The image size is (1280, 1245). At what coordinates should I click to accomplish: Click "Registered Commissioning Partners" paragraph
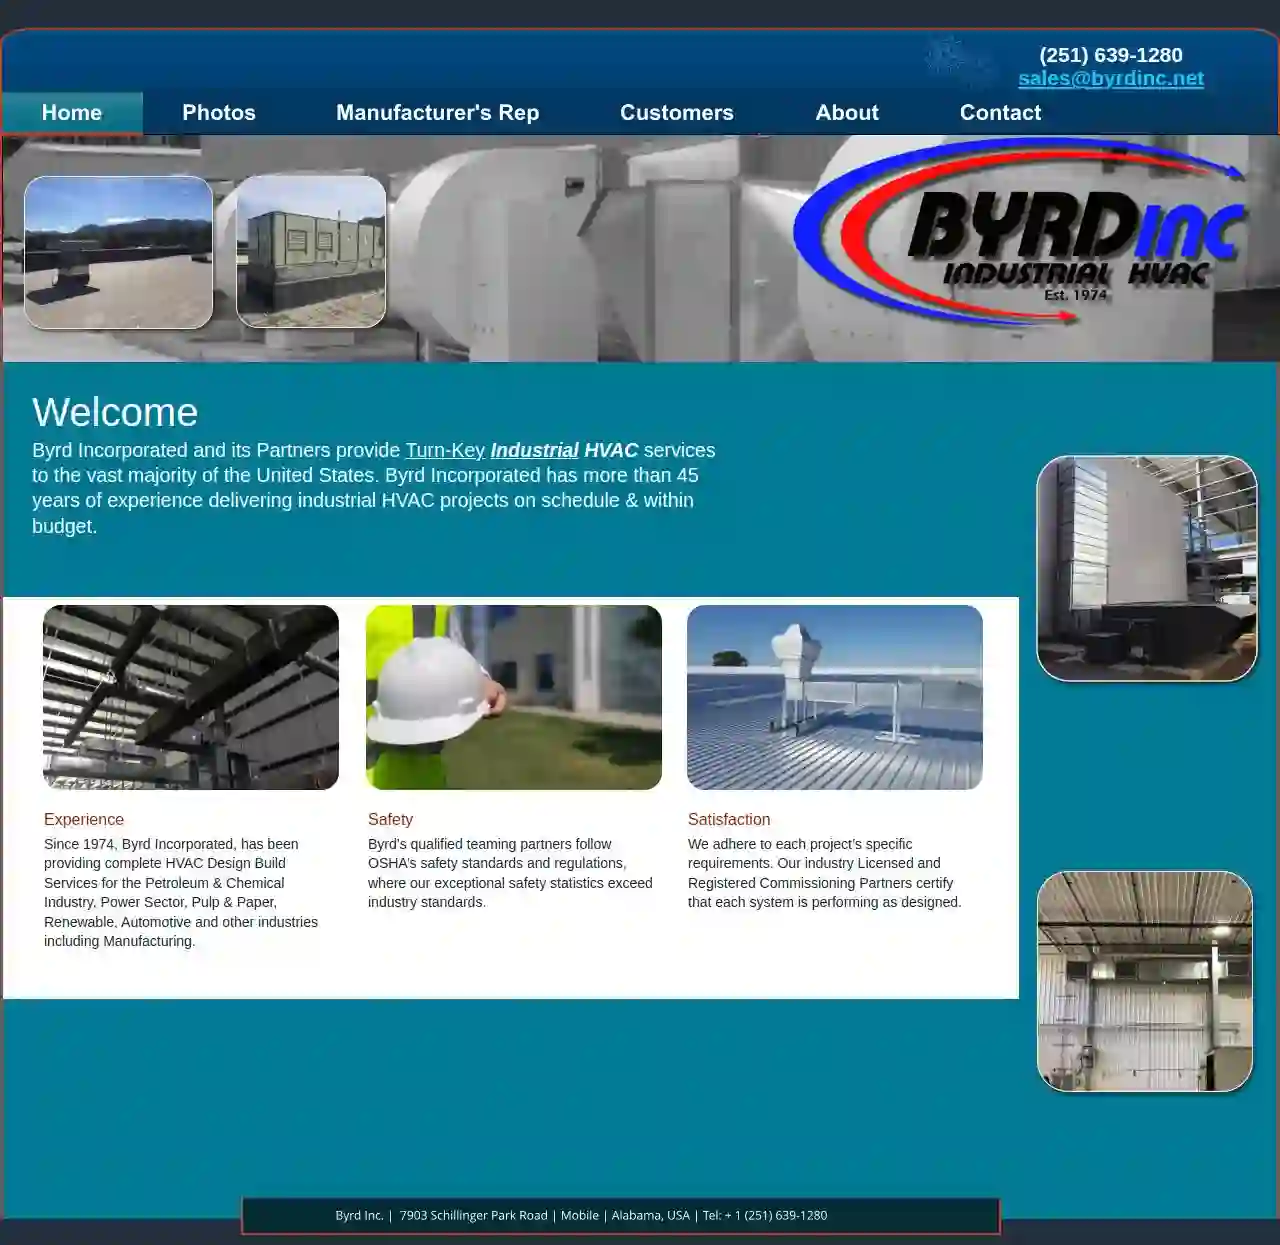(825, 873)
